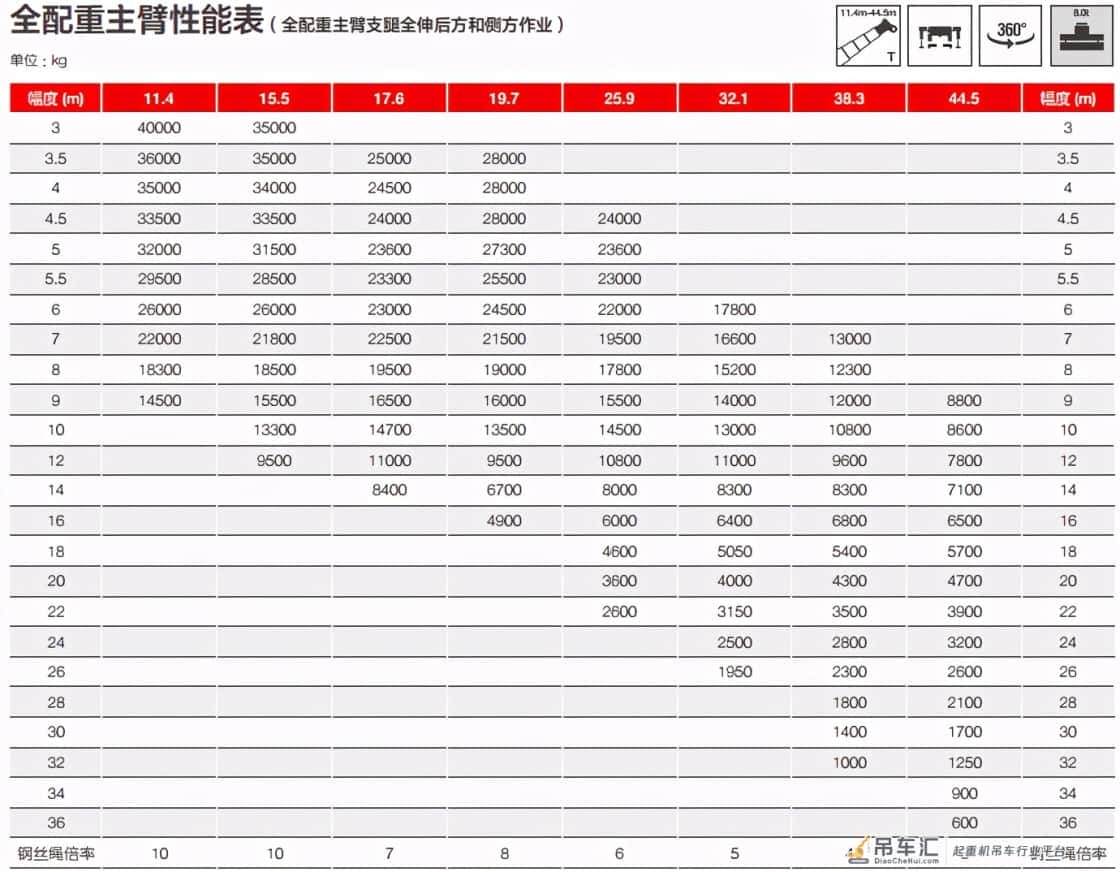1120x872 pixels.
Task: Click rope ratio 7 under column 17.6
Action: [389, 853]
